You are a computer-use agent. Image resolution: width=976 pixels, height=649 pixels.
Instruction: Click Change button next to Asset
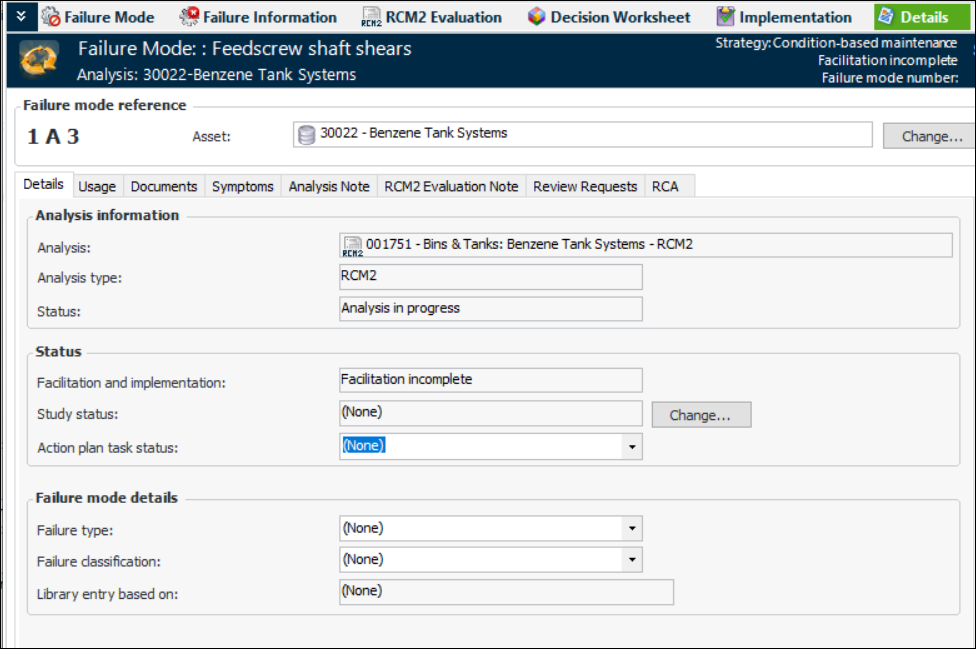(930, 136)
